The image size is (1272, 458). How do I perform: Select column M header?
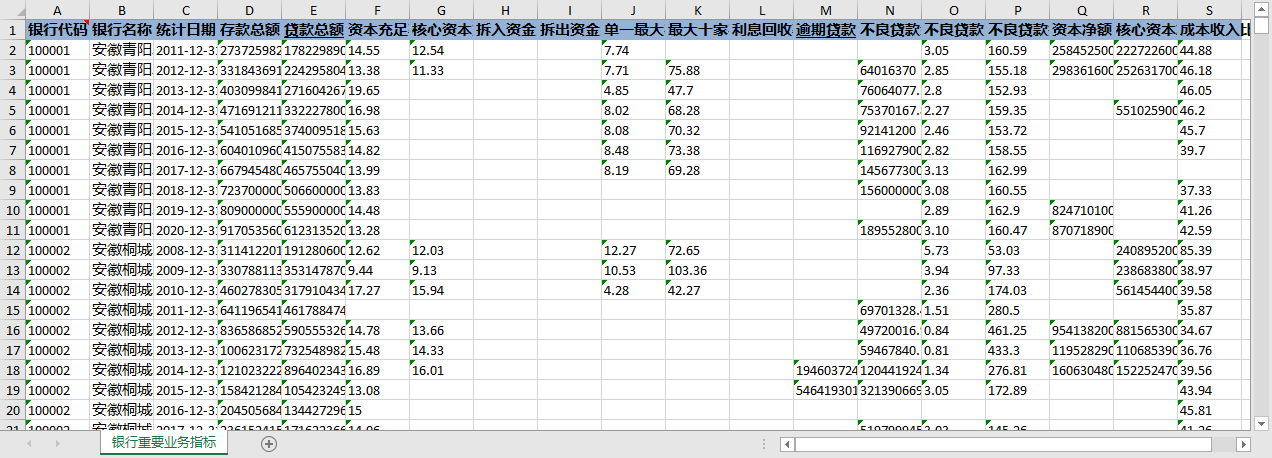pyautogui.click(x=825, y=9)
